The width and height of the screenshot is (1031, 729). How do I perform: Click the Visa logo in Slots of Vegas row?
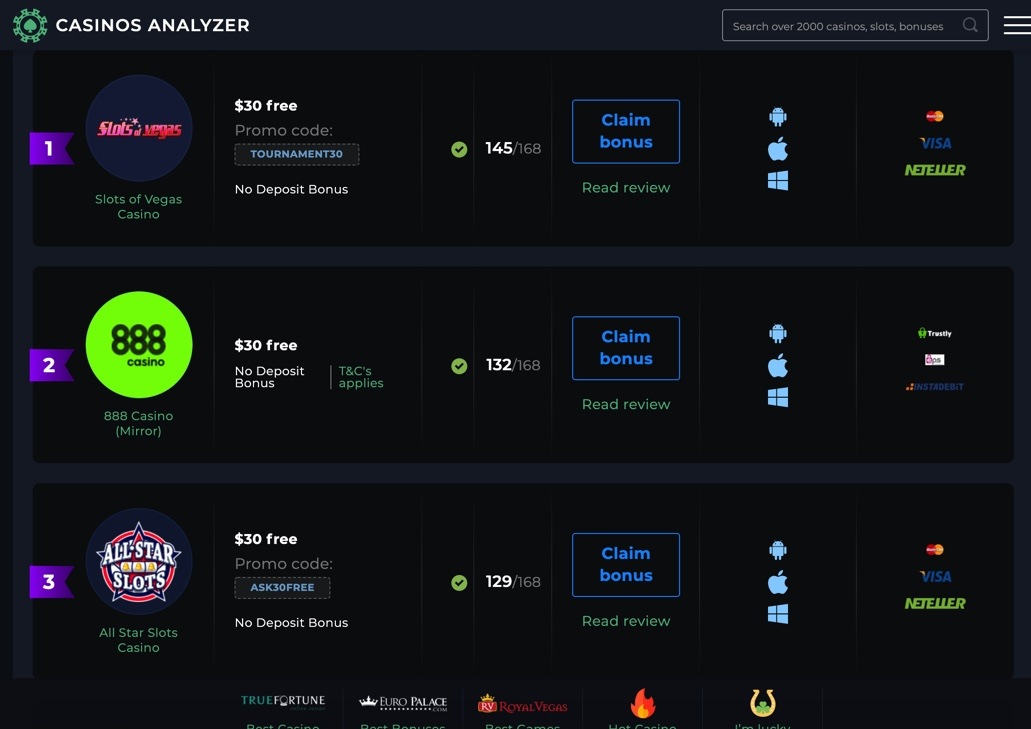coord(935,143)
